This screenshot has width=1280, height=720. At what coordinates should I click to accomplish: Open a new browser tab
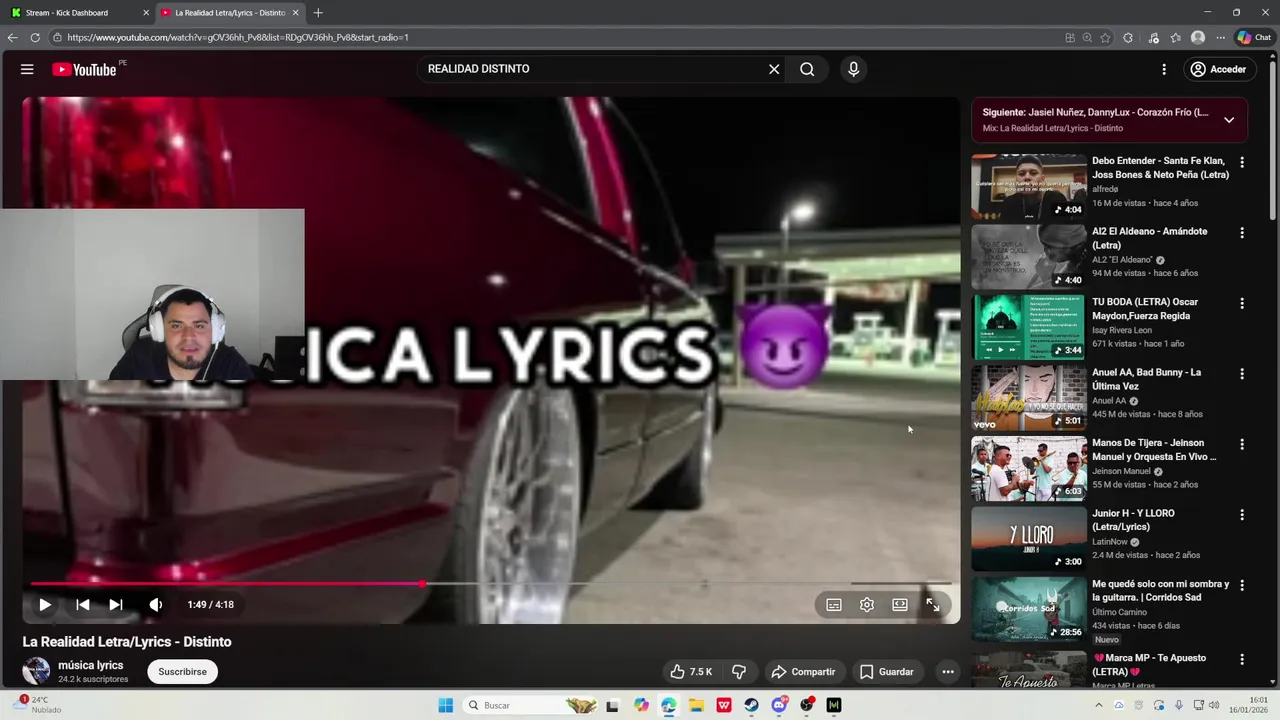coord(318,13)
